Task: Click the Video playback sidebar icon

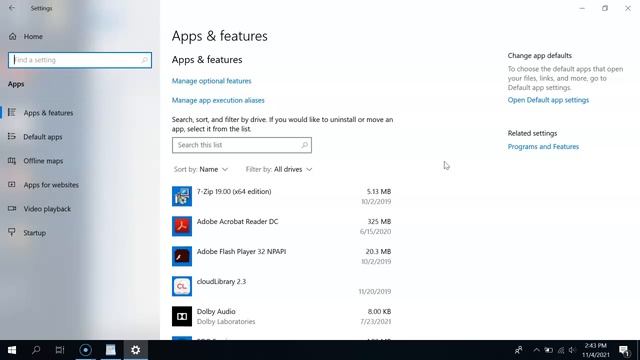Action: pyautogui.click(x=12, y=209)
